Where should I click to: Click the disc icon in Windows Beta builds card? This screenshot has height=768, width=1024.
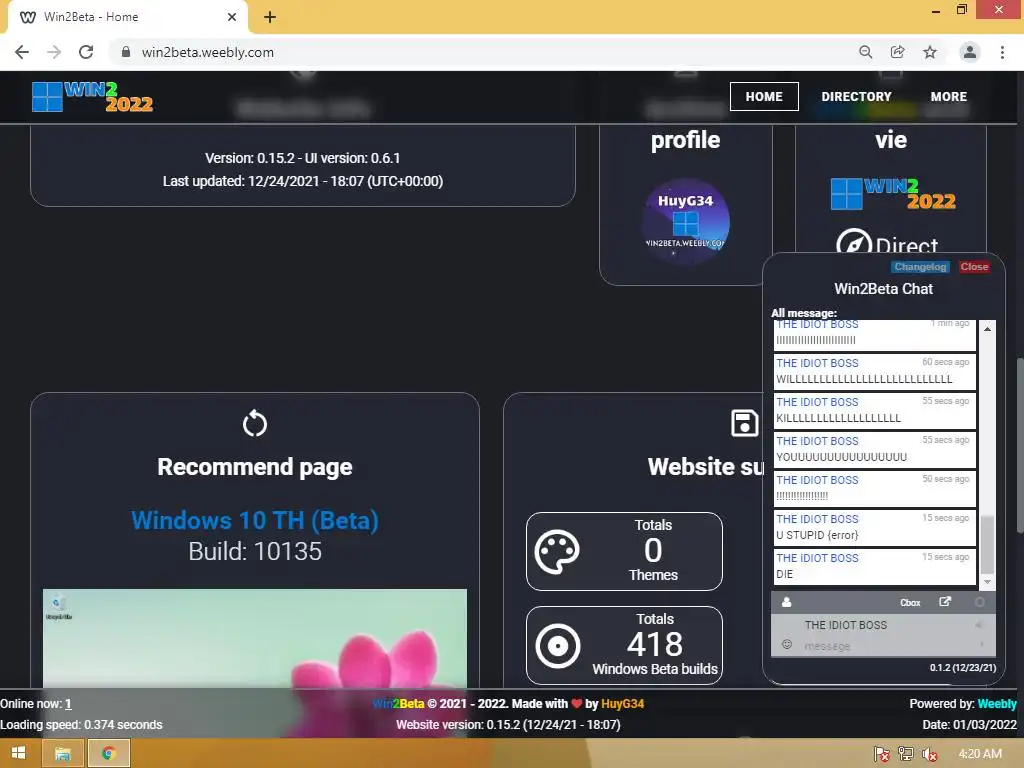558,646
